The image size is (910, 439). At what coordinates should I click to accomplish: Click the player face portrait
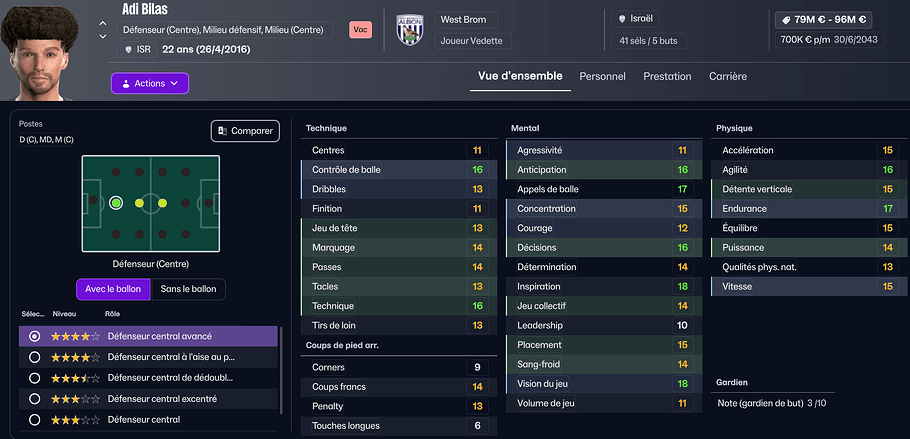(39, 51)
